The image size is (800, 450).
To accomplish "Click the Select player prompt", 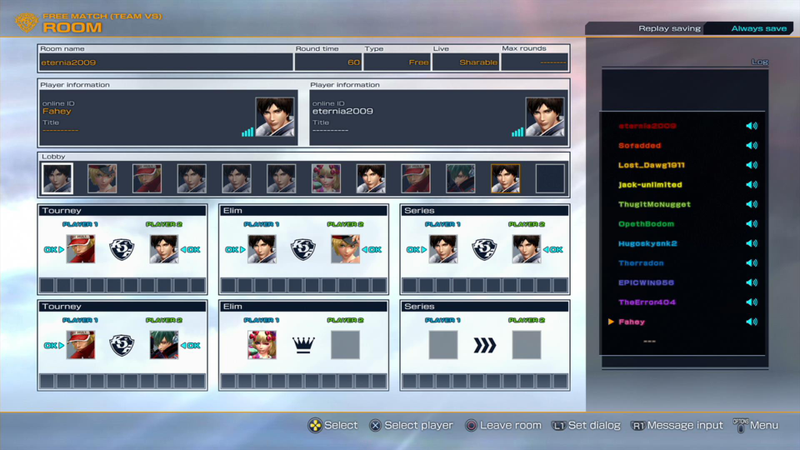I will (411, 425).
